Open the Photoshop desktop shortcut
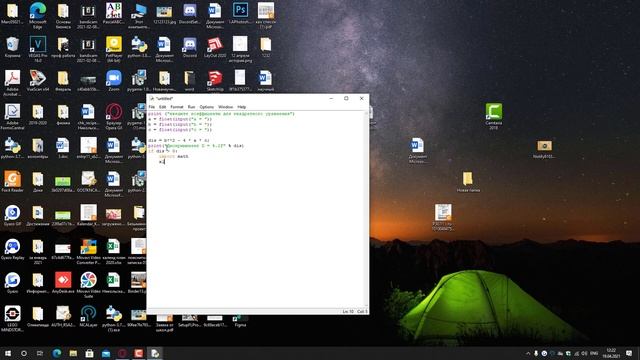 (240, 13)
